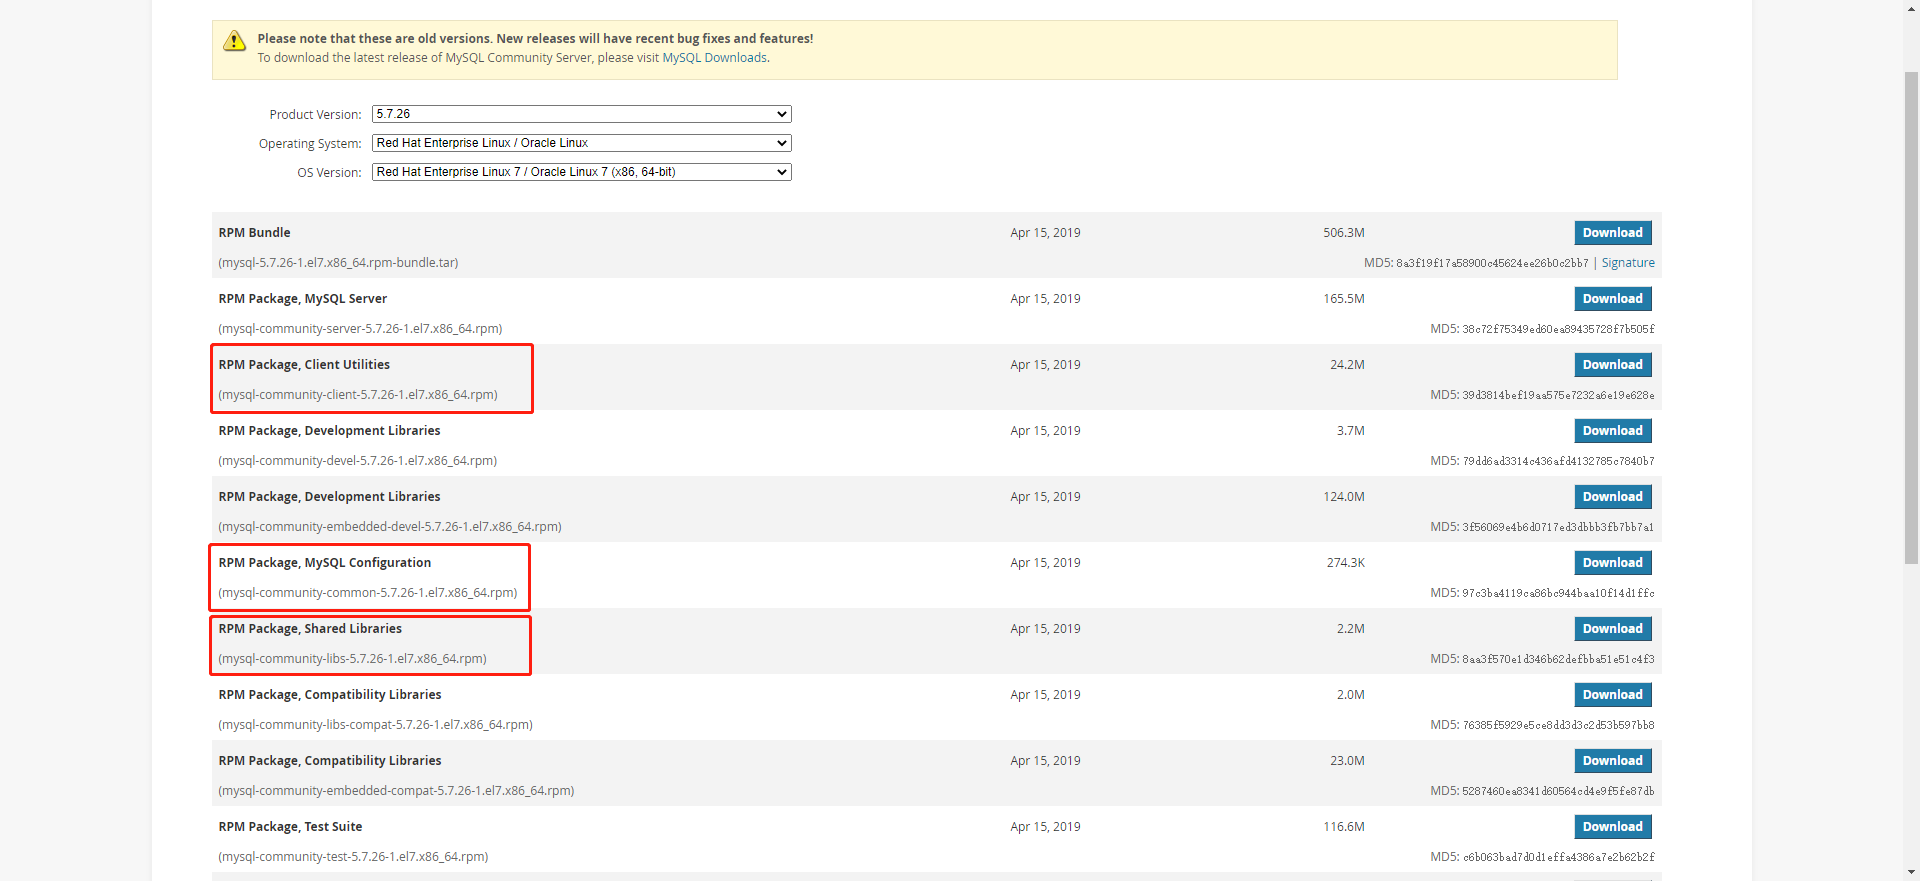Click the RPM Package, MySQL Server title
This screenshot has height=881, width=1920.
[x=302, y=299]
